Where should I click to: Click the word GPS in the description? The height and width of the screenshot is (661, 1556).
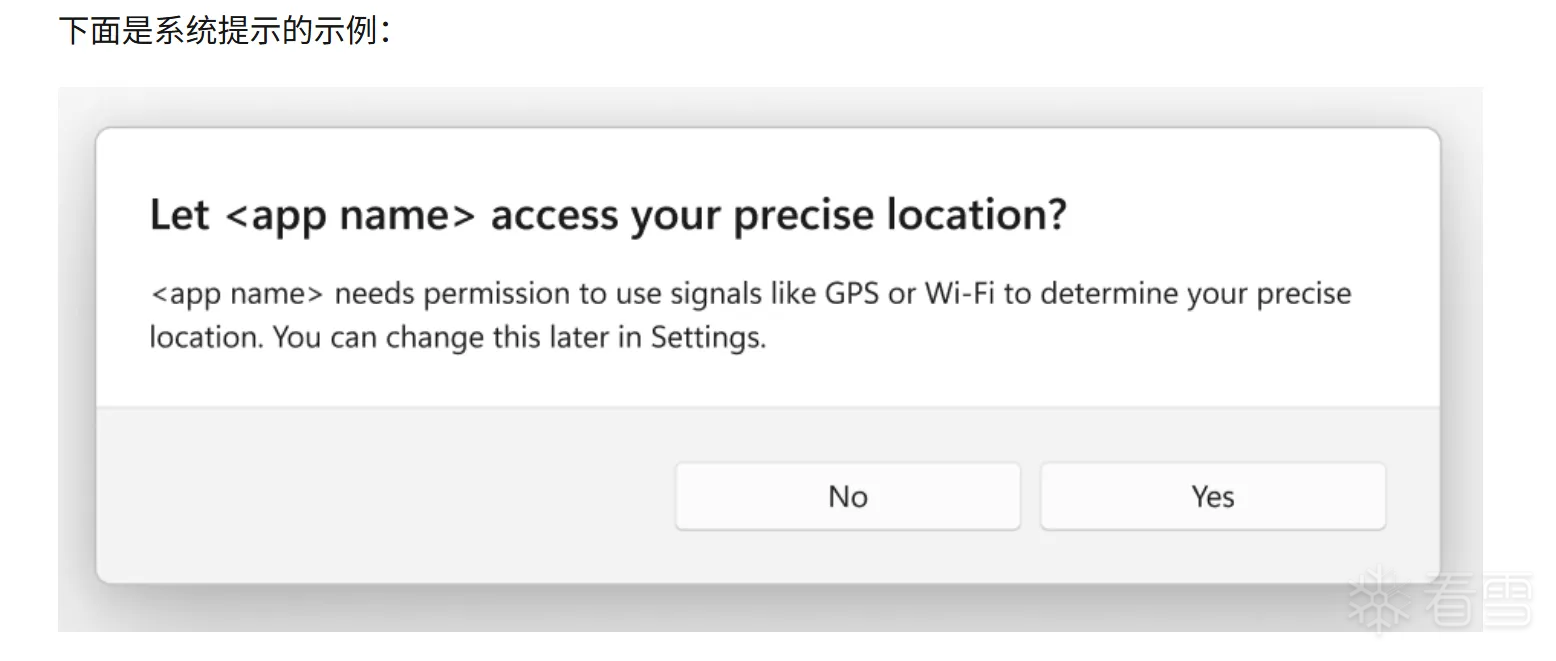pyautogui.click(x=852, y=294)
